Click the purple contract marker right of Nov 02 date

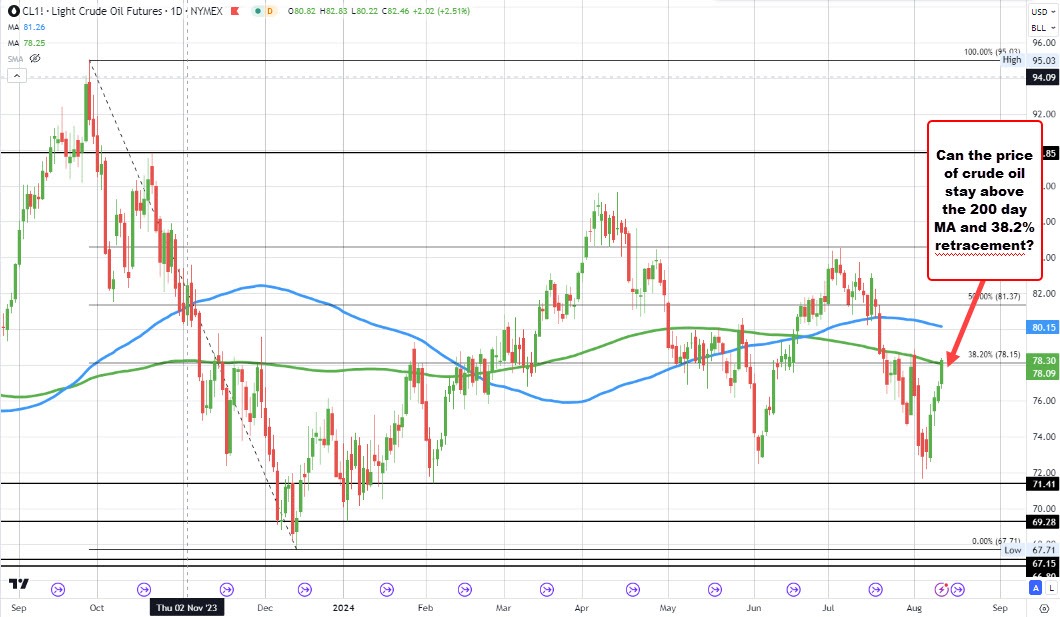point(226,590)
